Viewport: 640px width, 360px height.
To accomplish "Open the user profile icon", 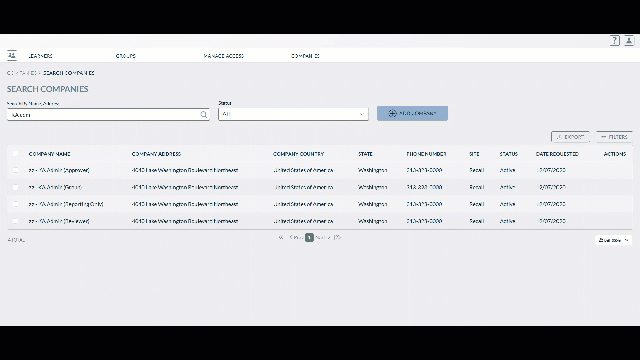I will [629, 40].
